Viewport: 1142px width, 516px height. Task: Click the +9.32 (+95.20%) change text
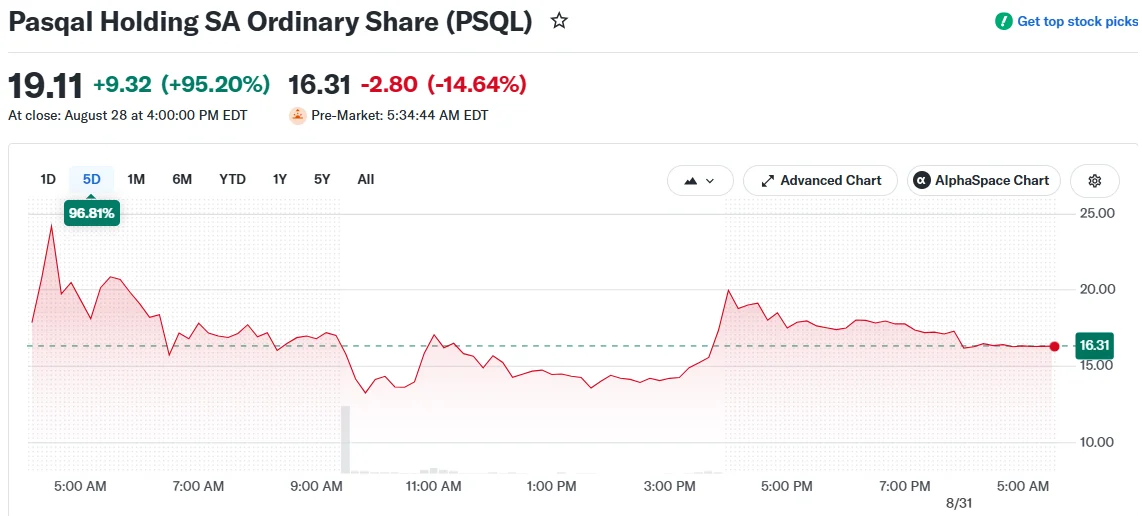point(181,85)
